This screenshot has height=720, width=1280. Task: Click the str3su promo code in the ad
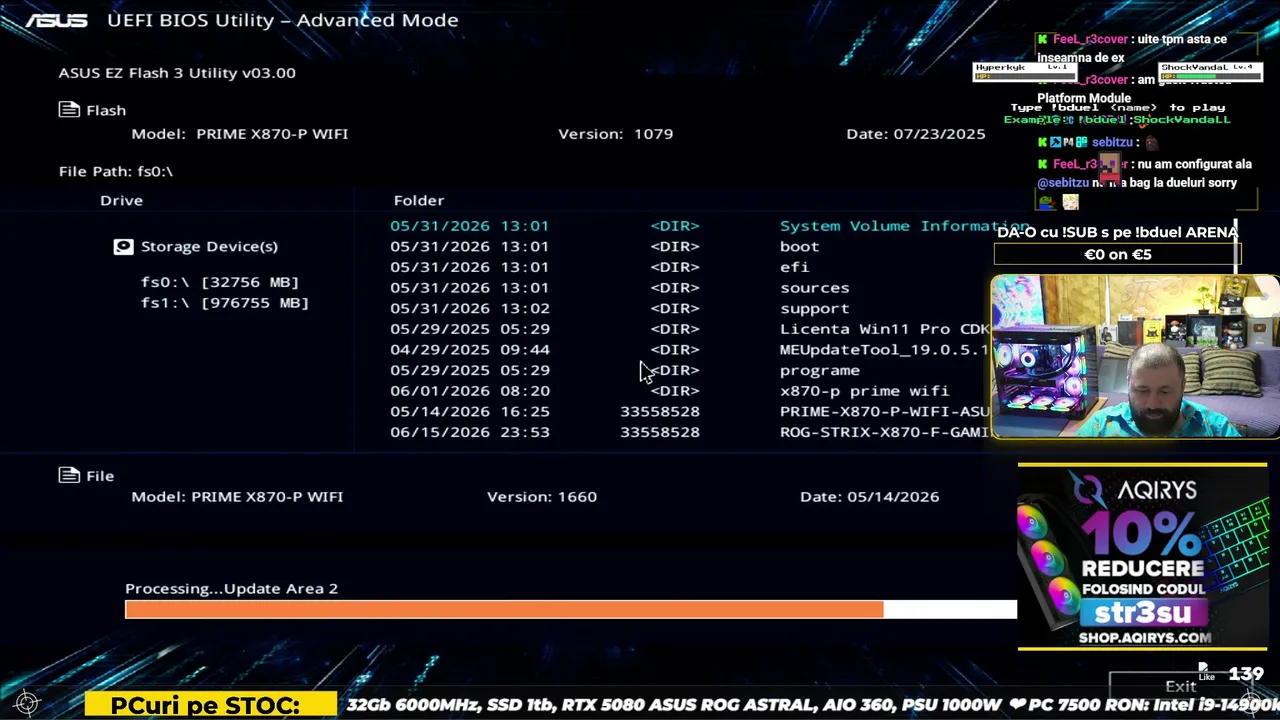coord(1143,612)
